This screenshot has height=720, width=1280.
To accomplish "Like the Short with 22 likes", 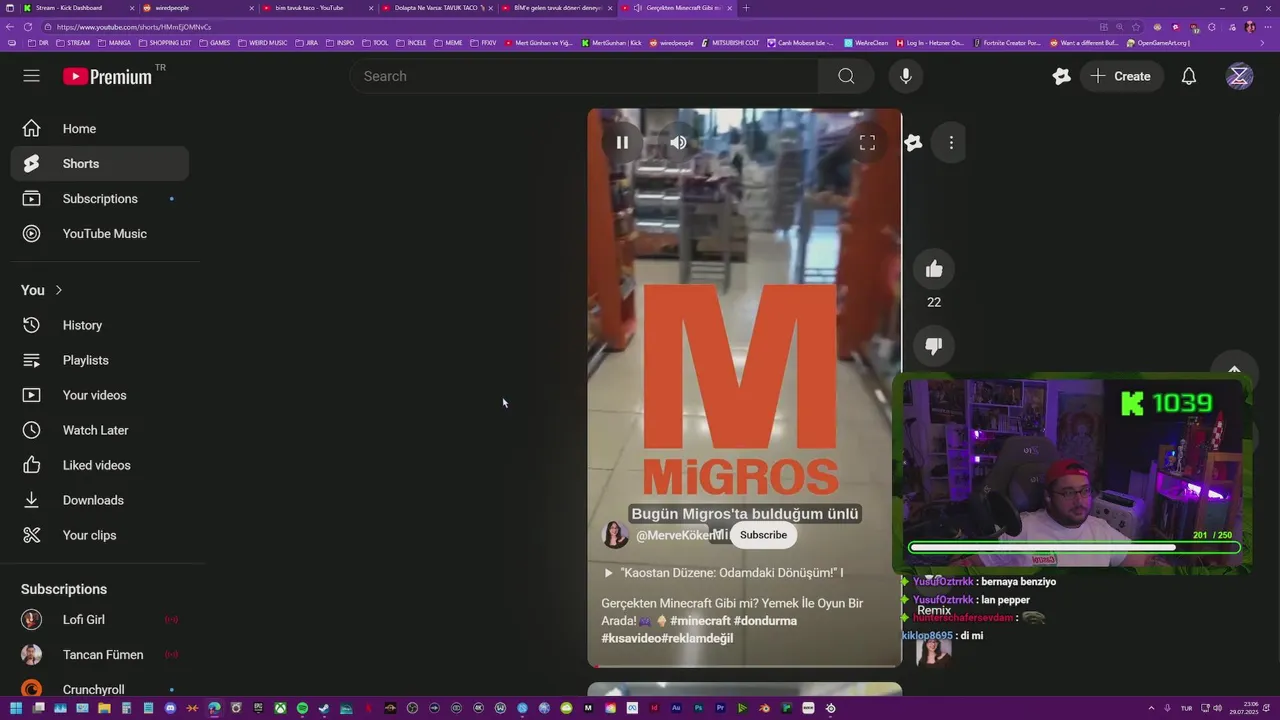I will click(x=934, y=269).
